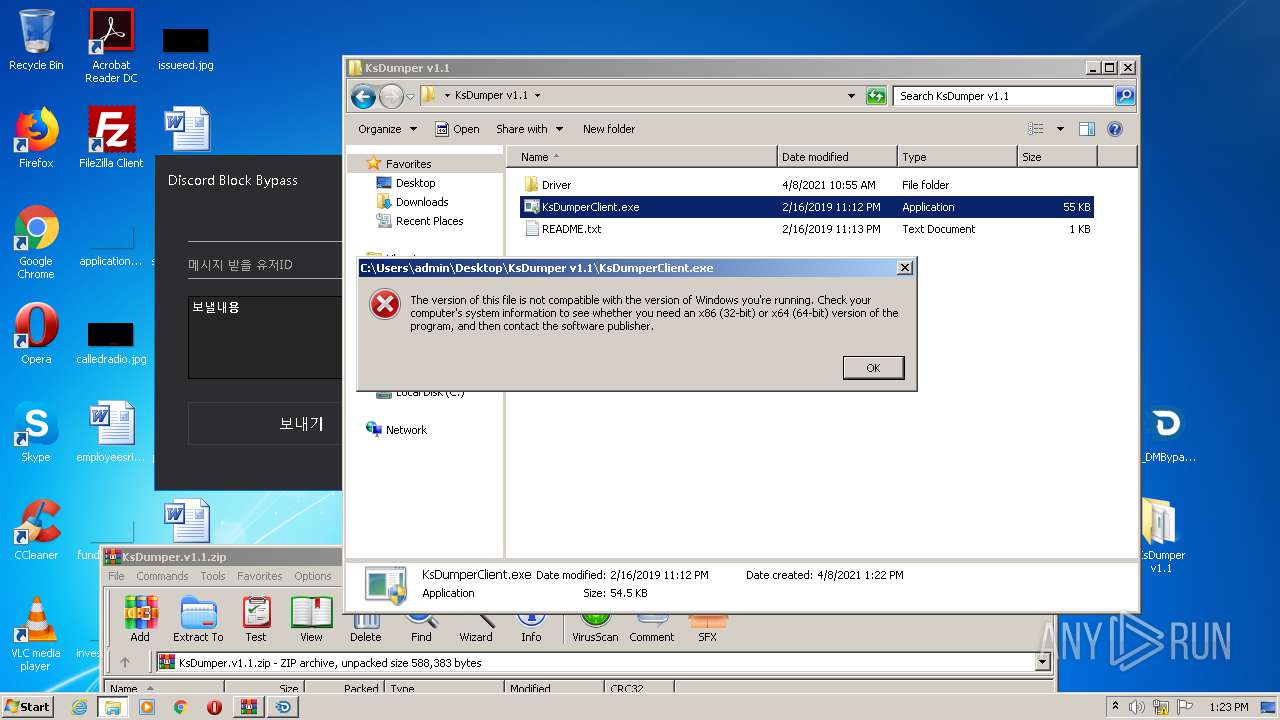1280x720 pixels.
Task: Open Acrobat Reader DC desktop icon
Action: [x=111, y=46]
